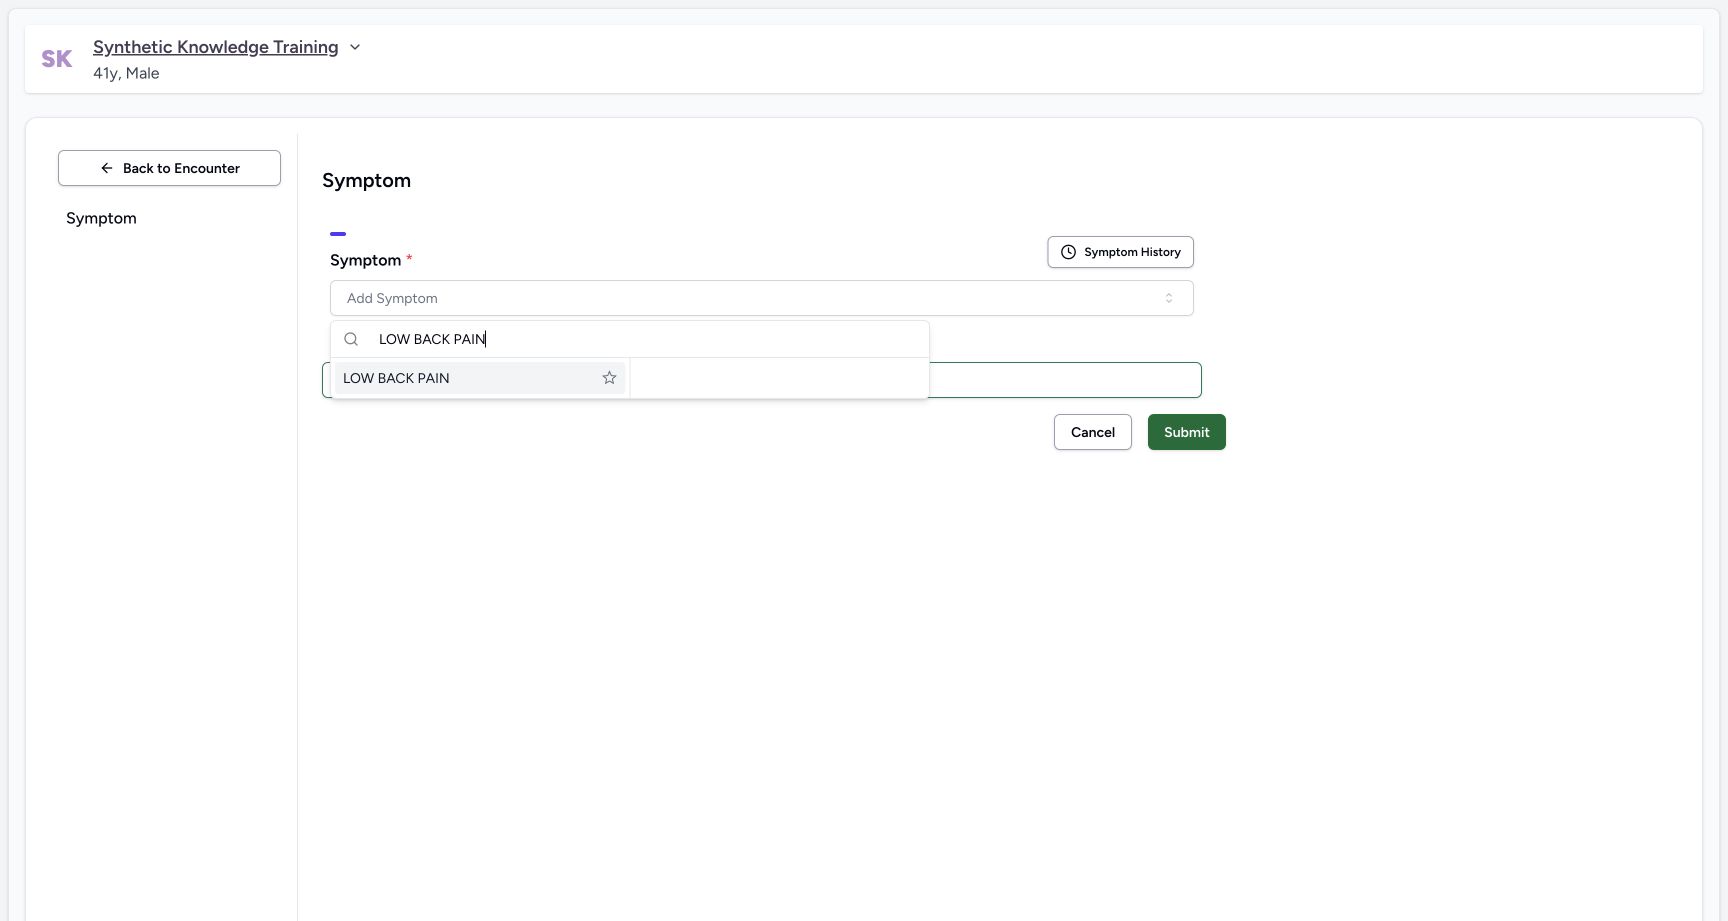Open Synthetic Knowledge Training patient link
The image size is (1728, 921).
click(x=215, y=47)
